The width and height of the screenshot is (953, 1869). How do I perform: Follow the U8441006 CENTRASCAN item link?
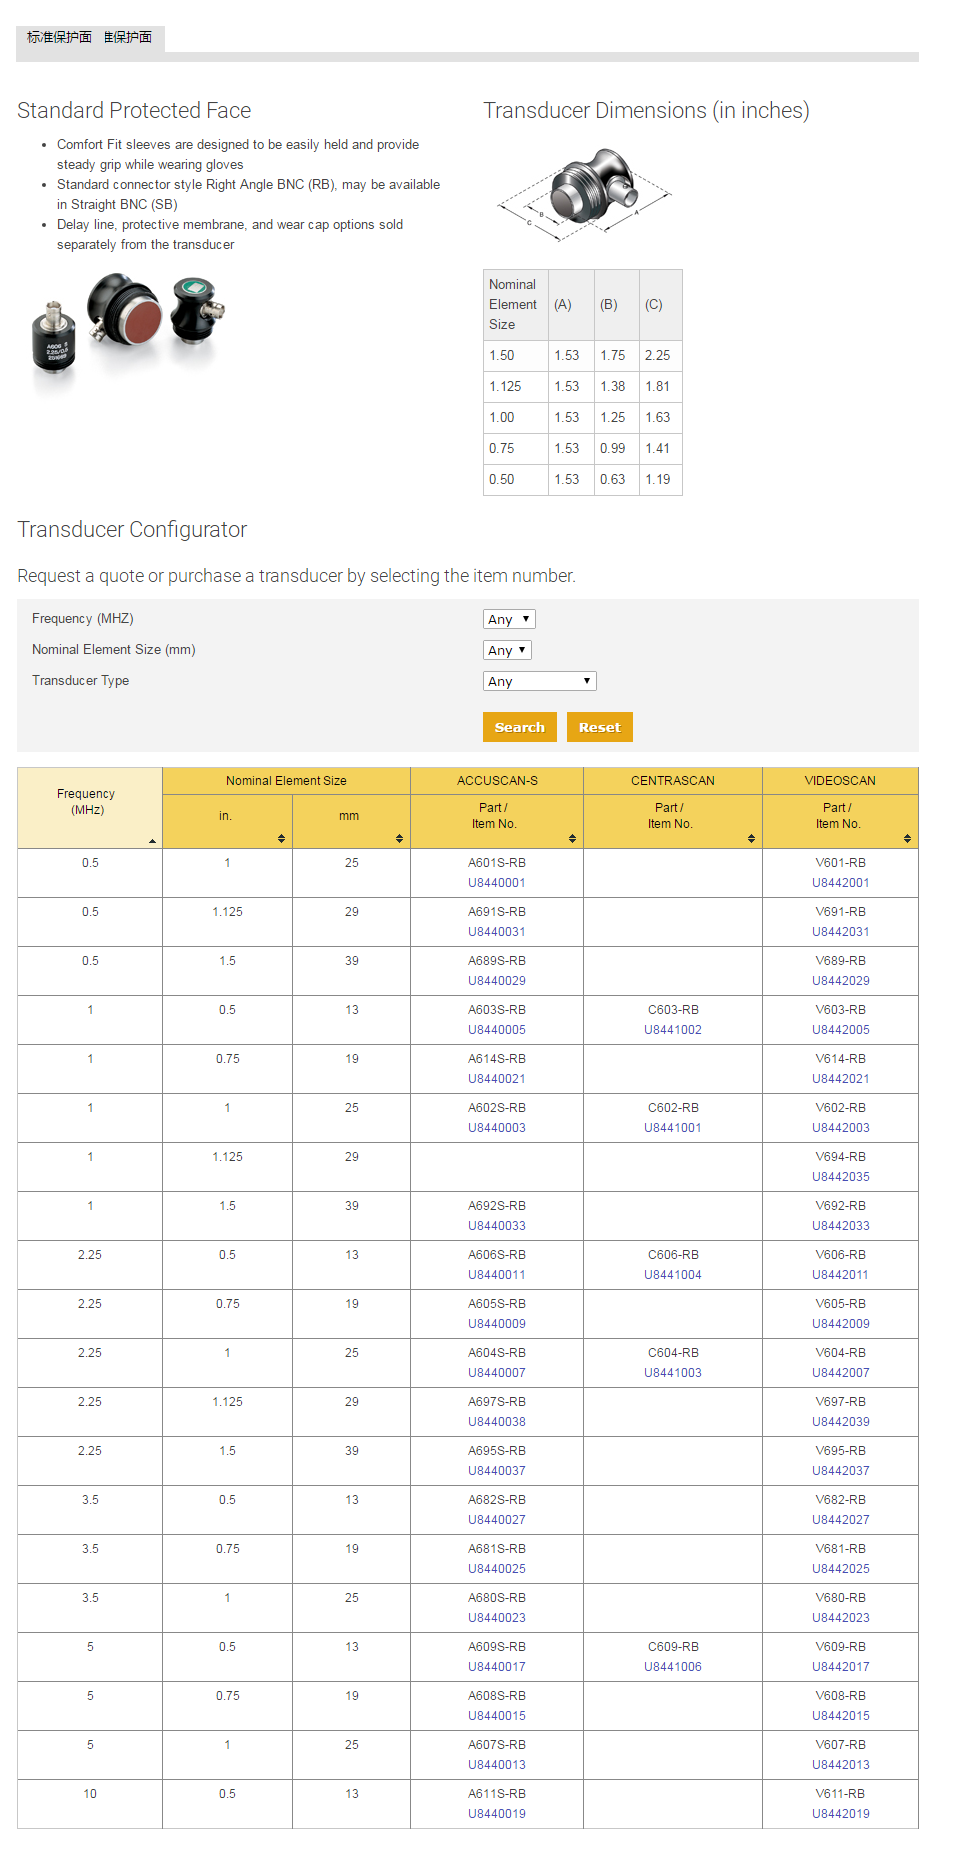672,1667
